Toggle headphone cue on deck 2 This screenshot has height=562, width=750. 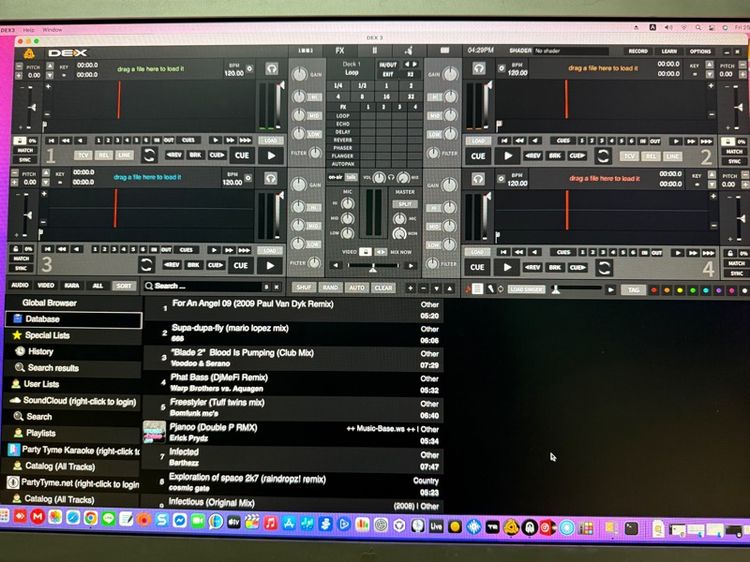(x=479, y=69)
